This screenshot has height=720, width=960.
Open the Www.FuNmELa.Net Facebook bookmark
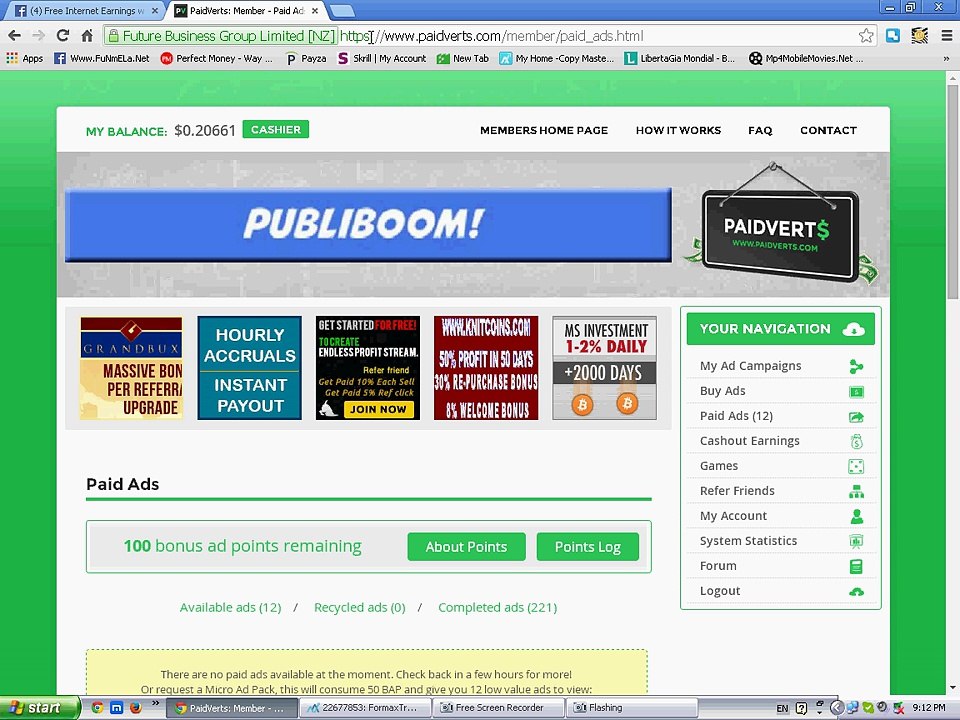[102, 58]
